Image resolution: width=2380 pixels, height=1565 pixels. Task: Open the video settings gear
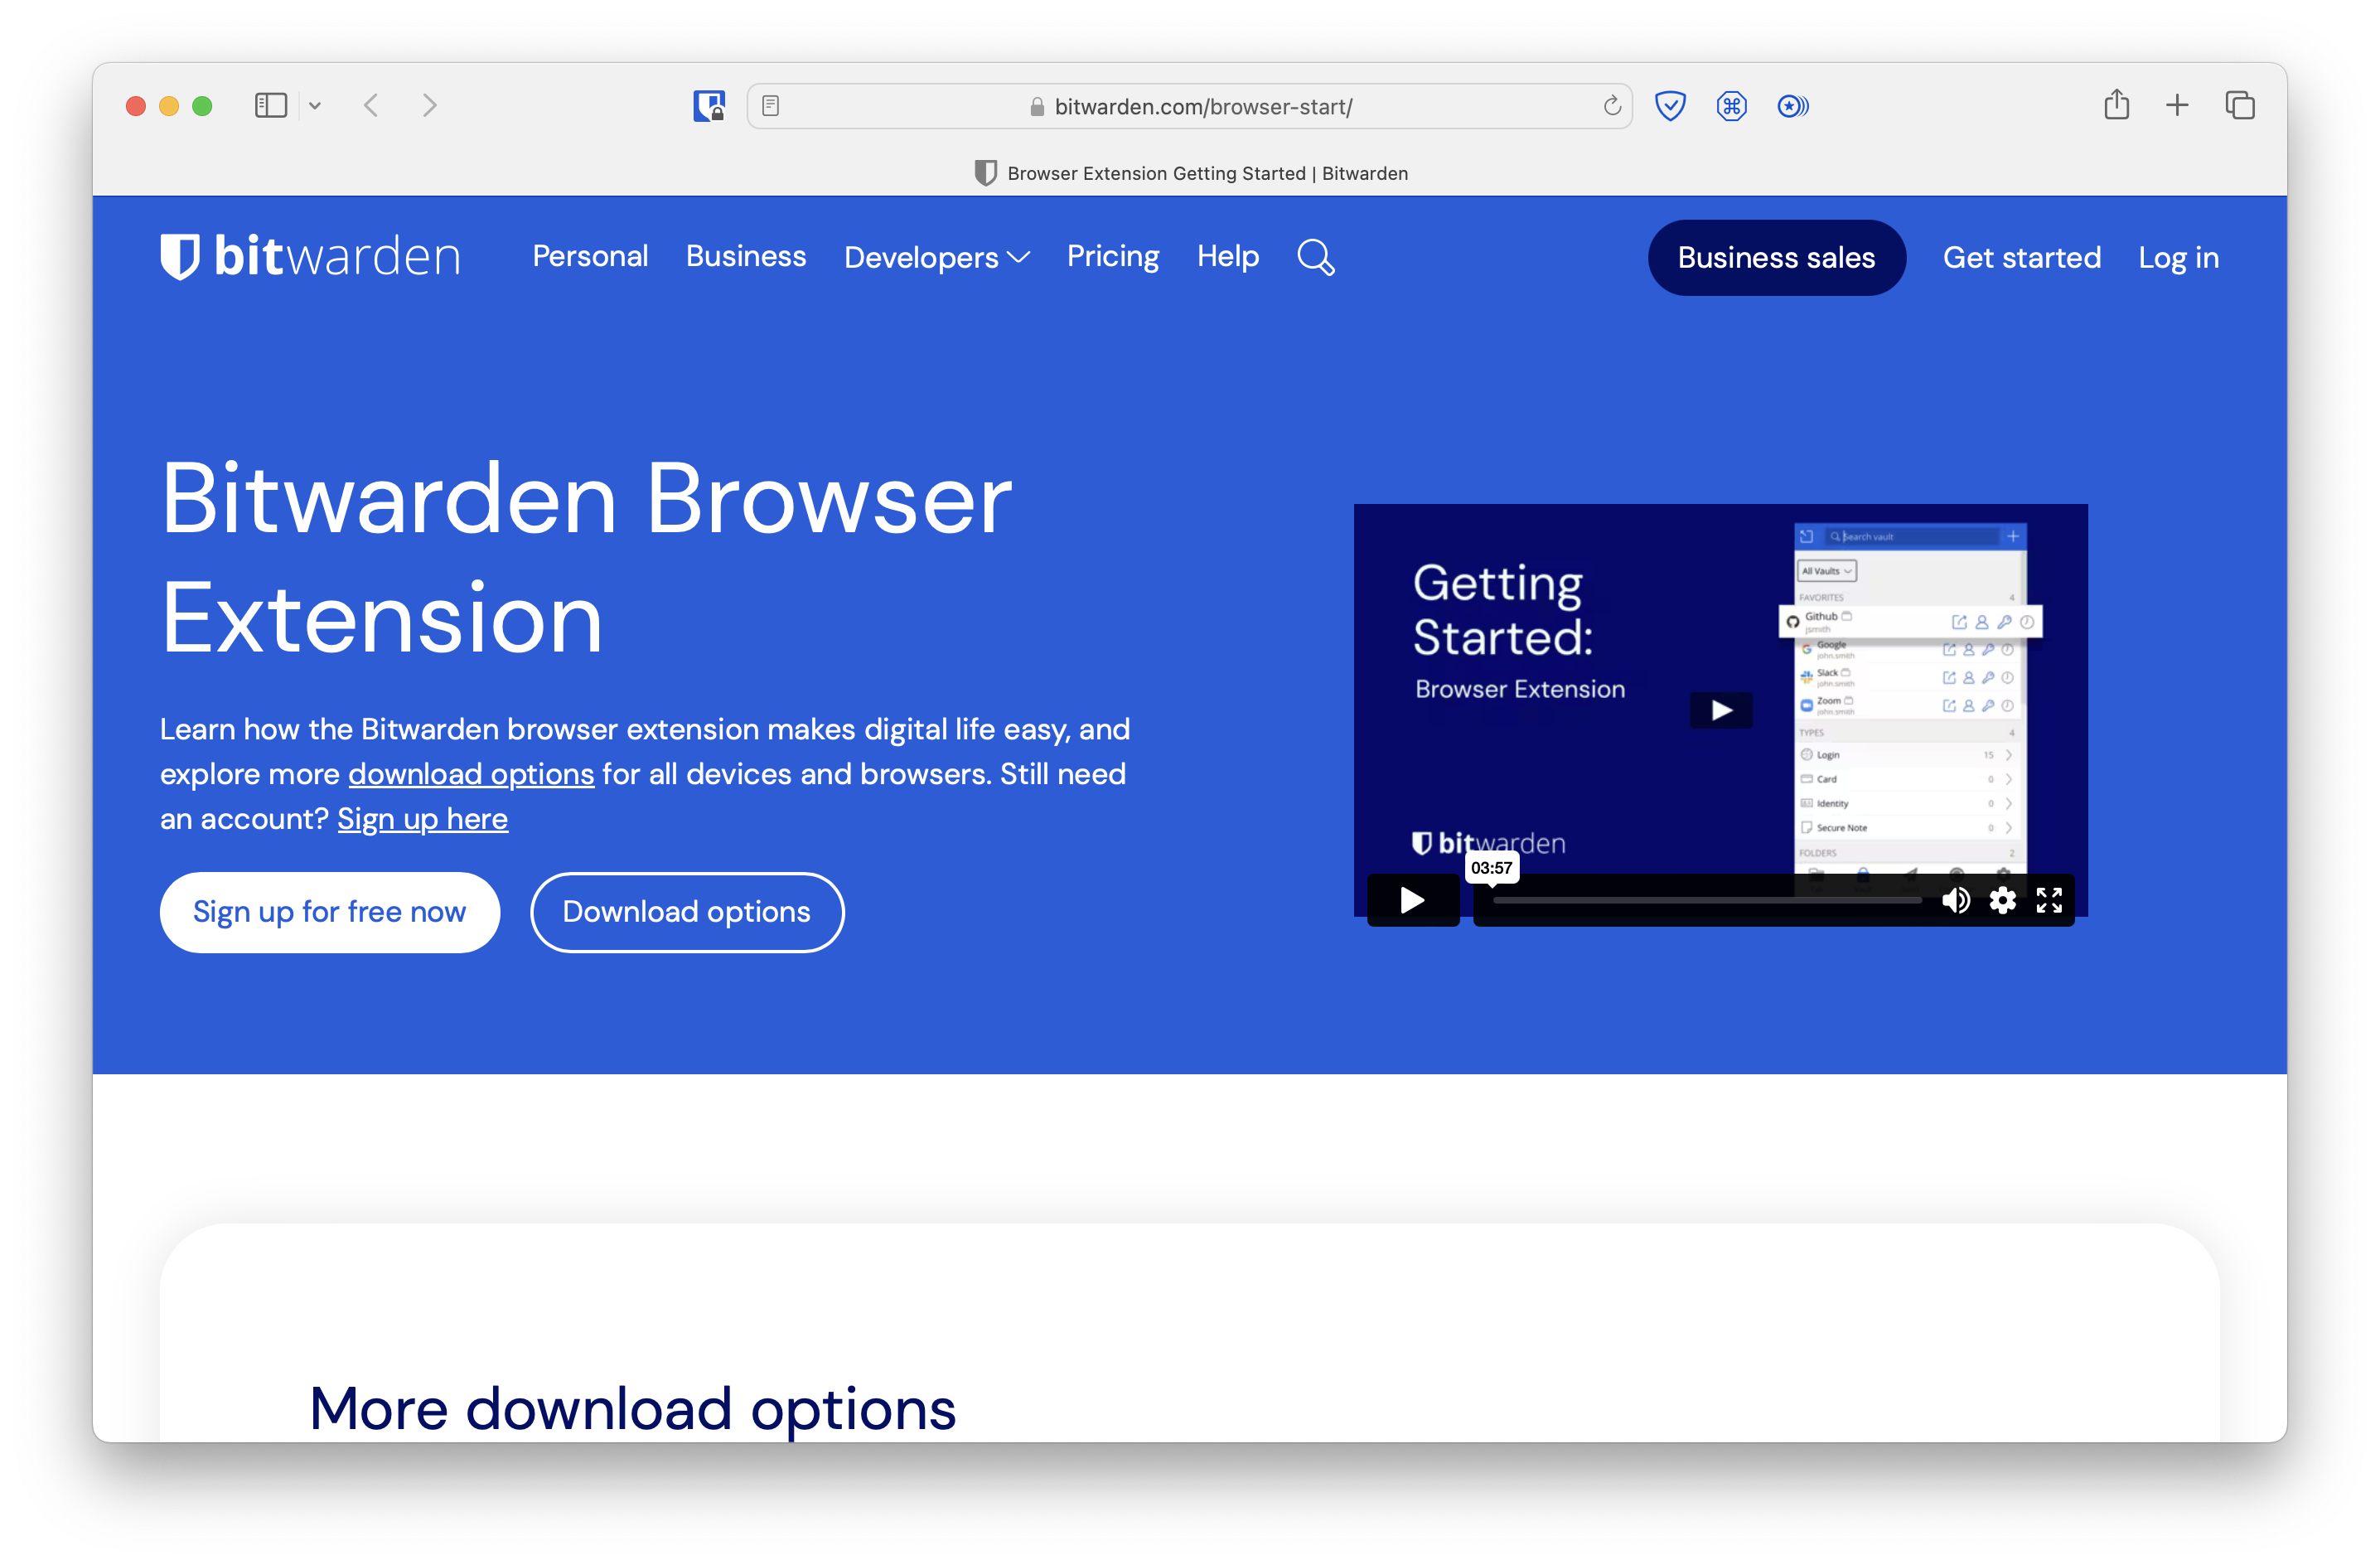pos(2003,900)
